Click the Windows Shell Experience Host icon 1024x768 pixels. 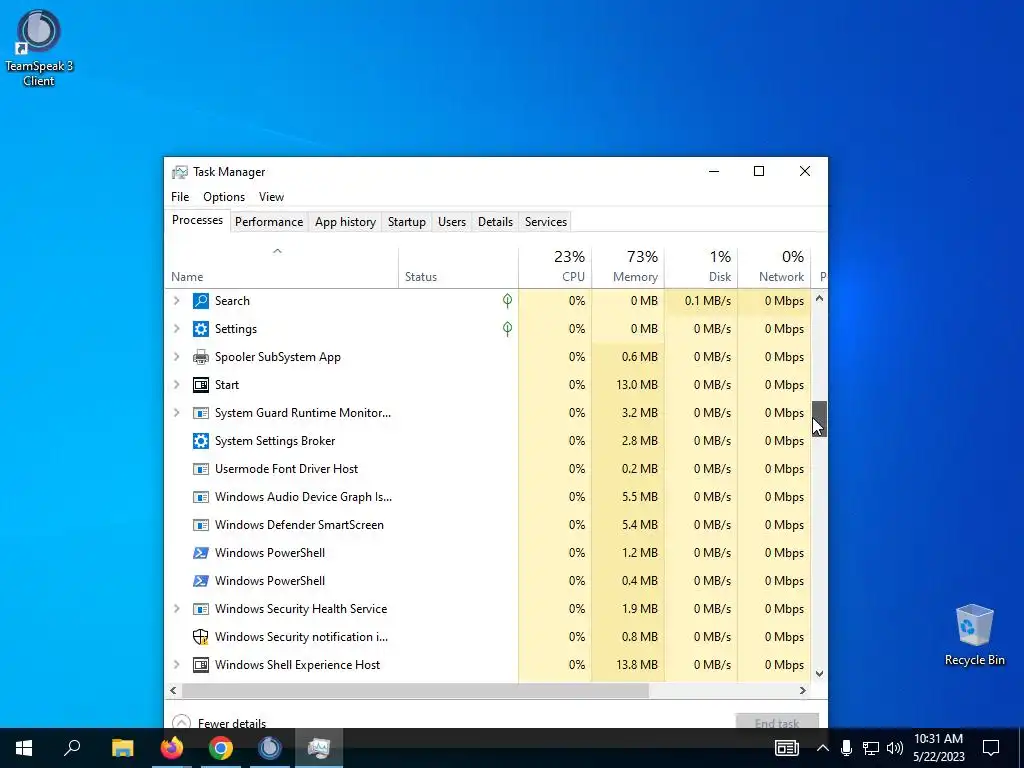(200, 665)
